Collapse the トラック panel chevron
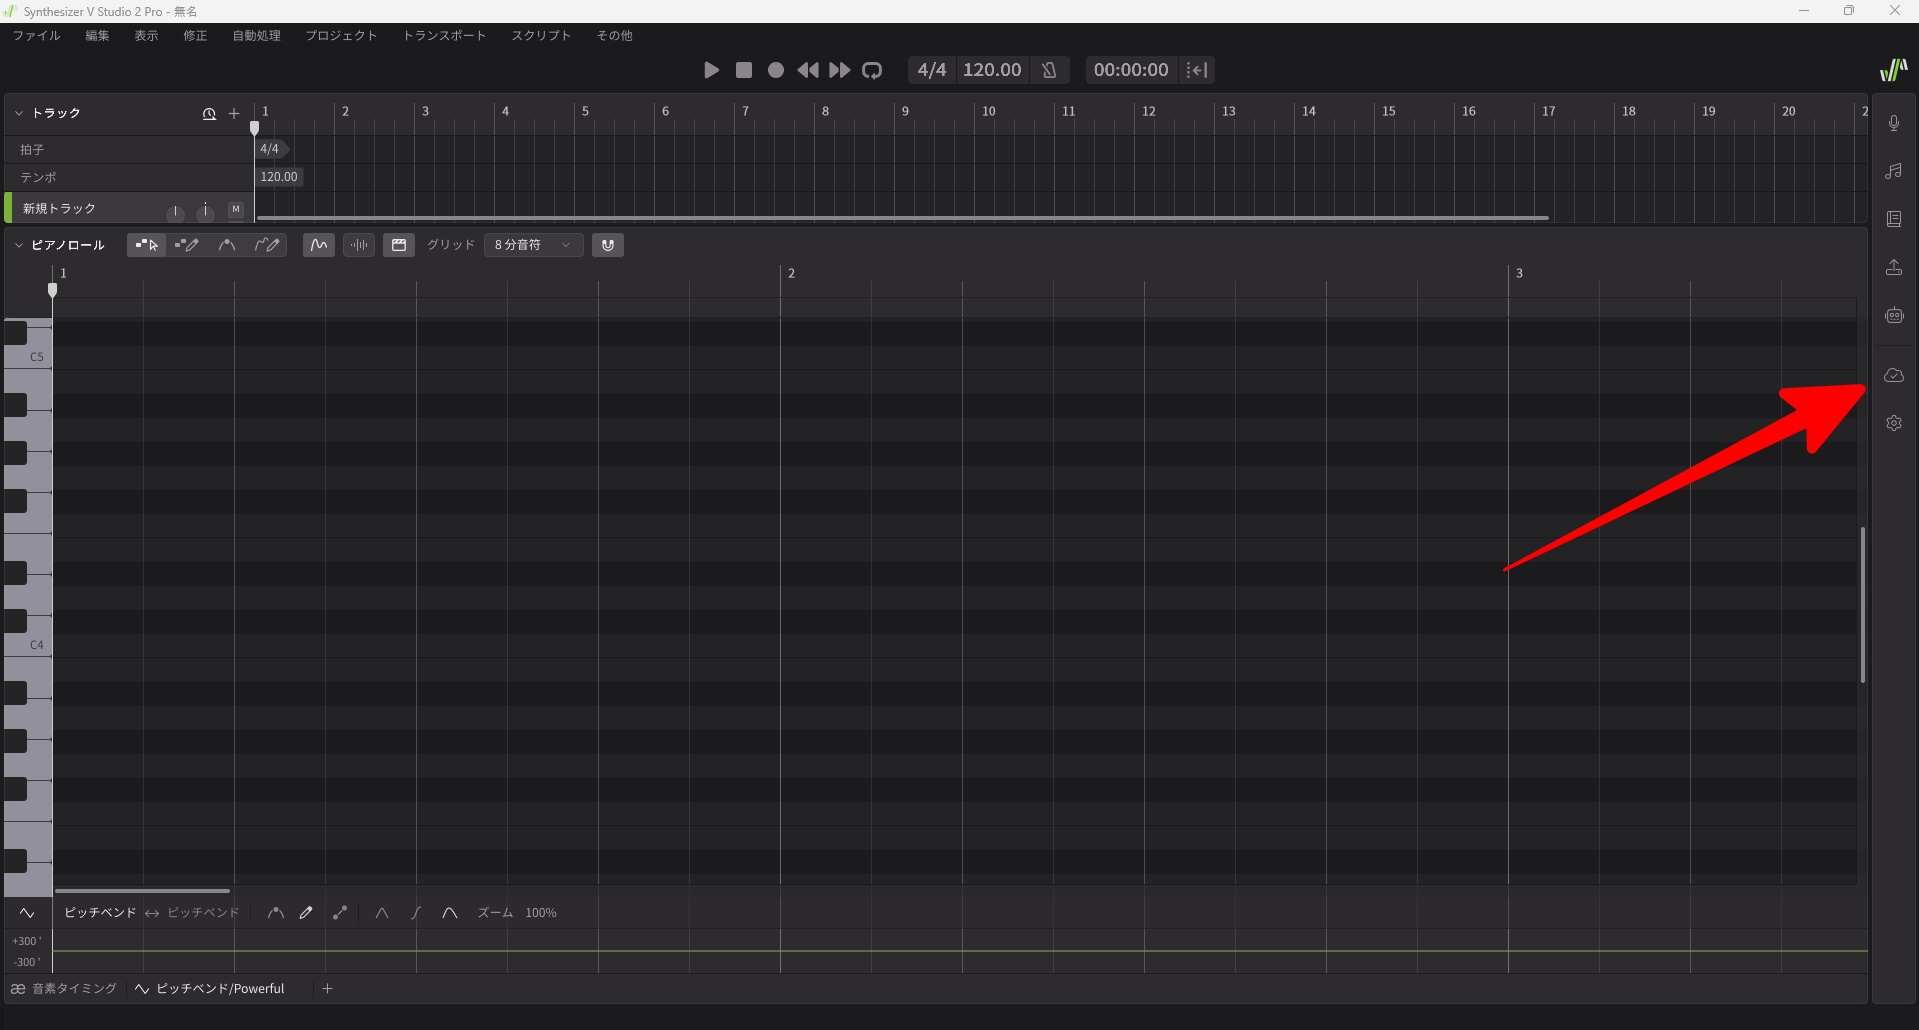This screenshot has width=1919, height=1030. click(18, 114)
